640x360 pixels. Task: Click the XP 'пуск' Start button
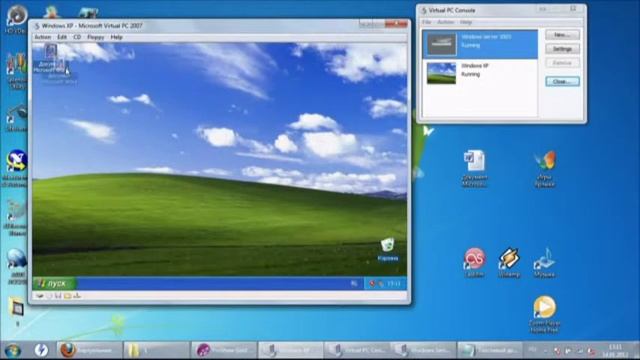point(54,283)
